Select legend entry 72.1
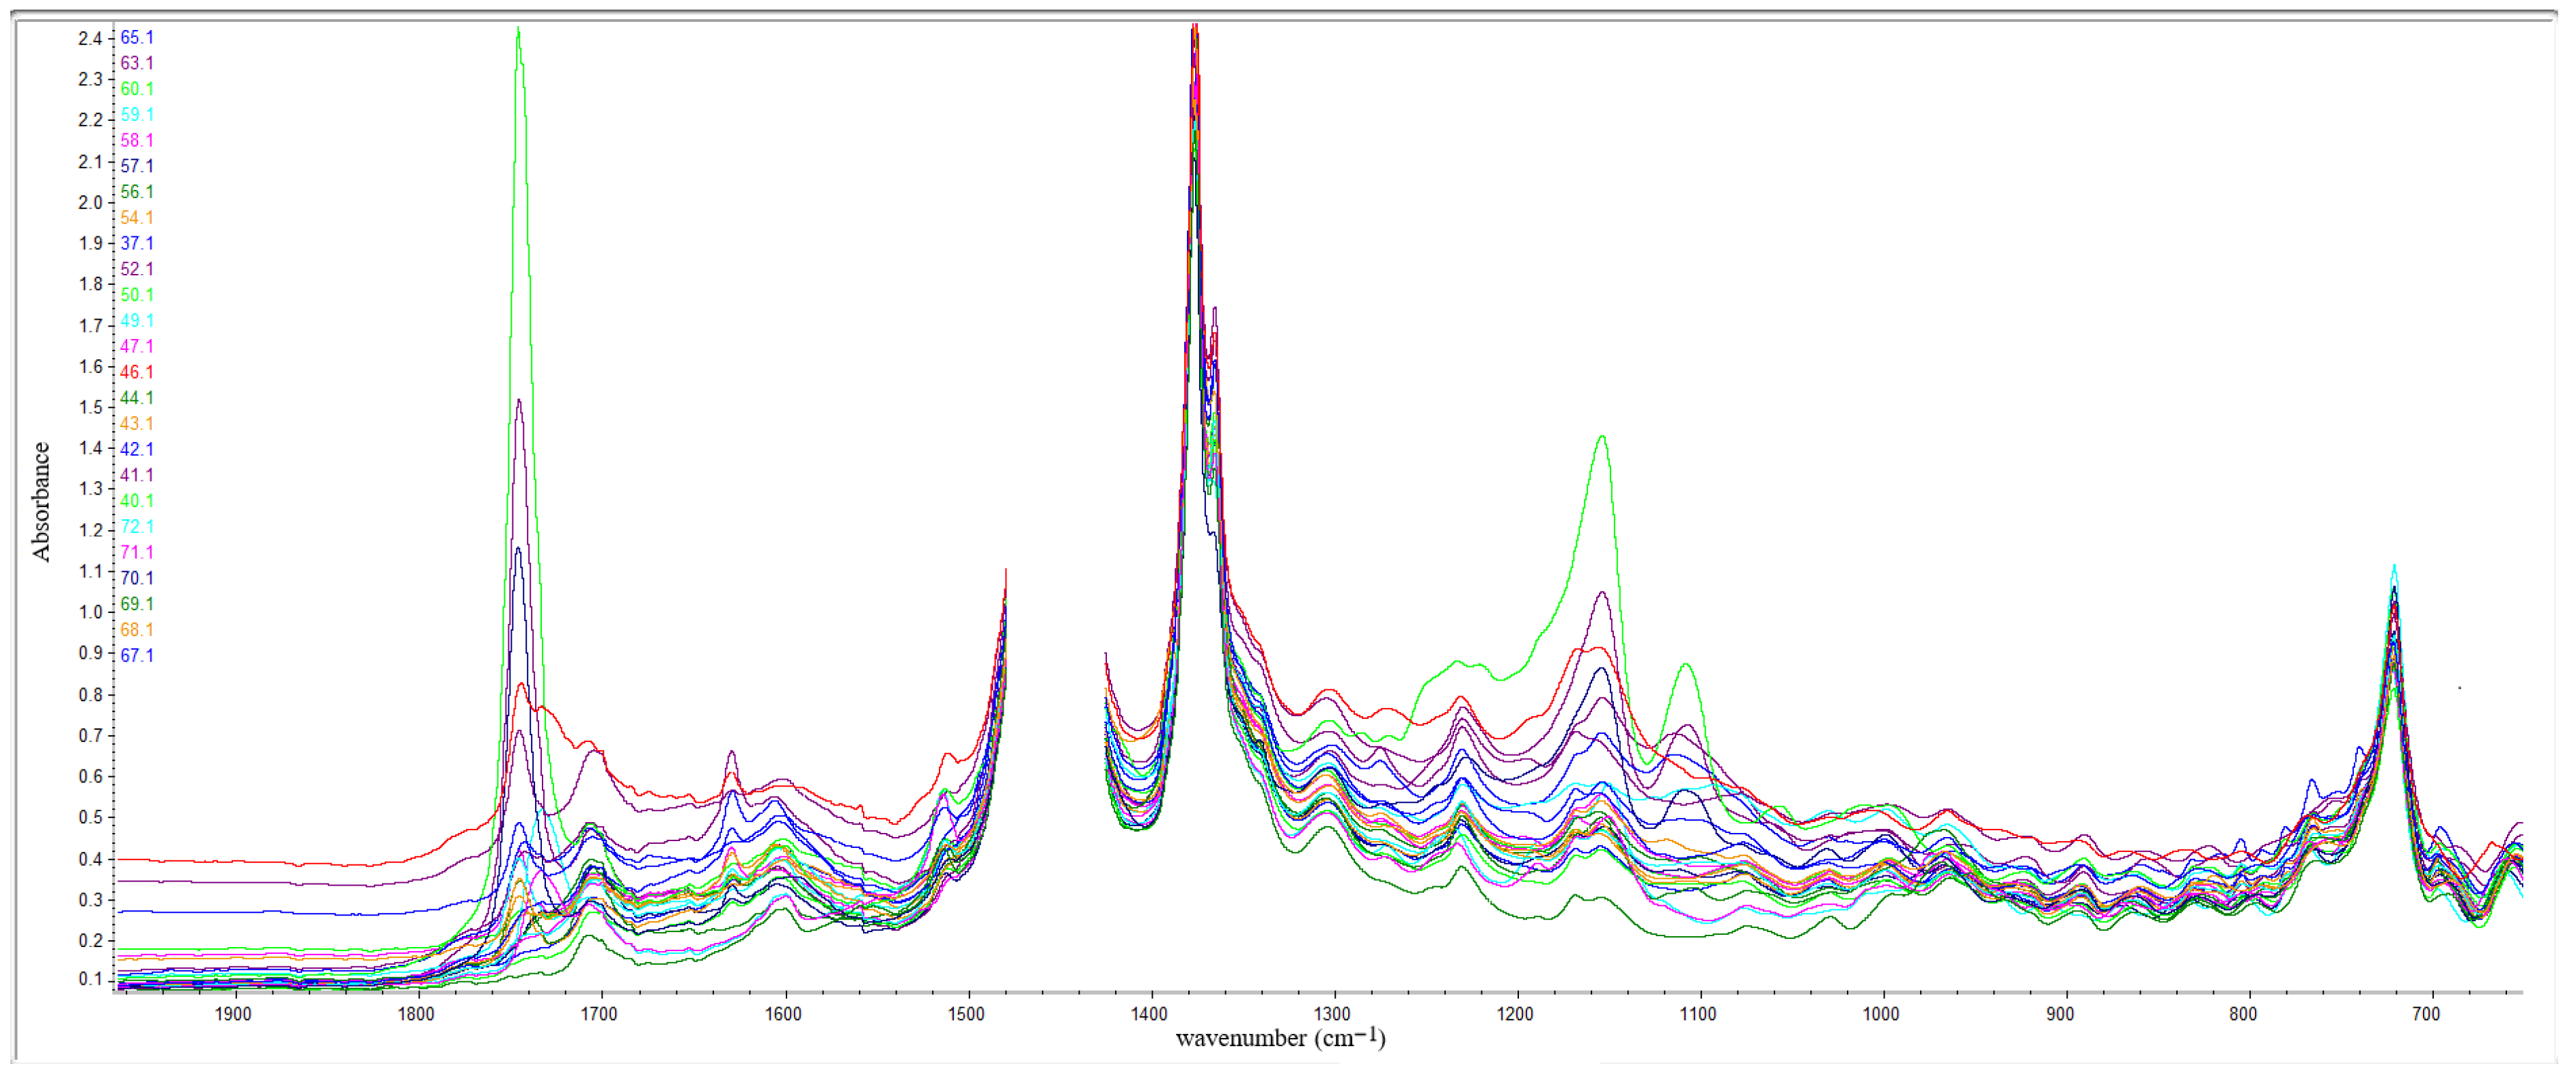 click(x=137, y=527)
